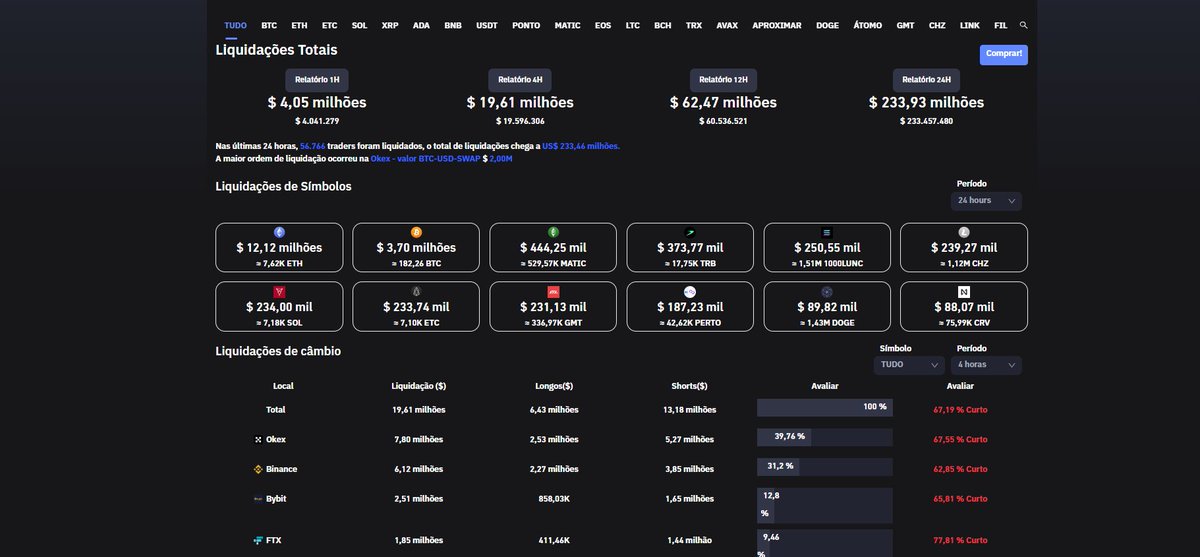Screen dimensions: 1200x557
Task: Click the Relatório 4H button
Action: click(x=520, y=80)
